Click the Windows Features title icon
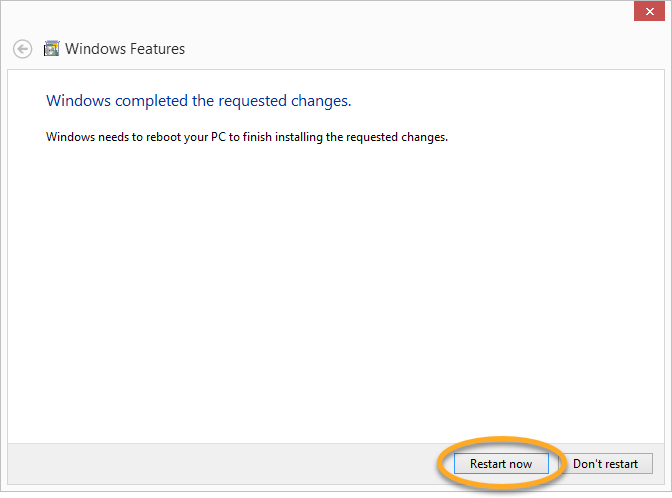Screen dimensions: 672x498 pos(49,49)
